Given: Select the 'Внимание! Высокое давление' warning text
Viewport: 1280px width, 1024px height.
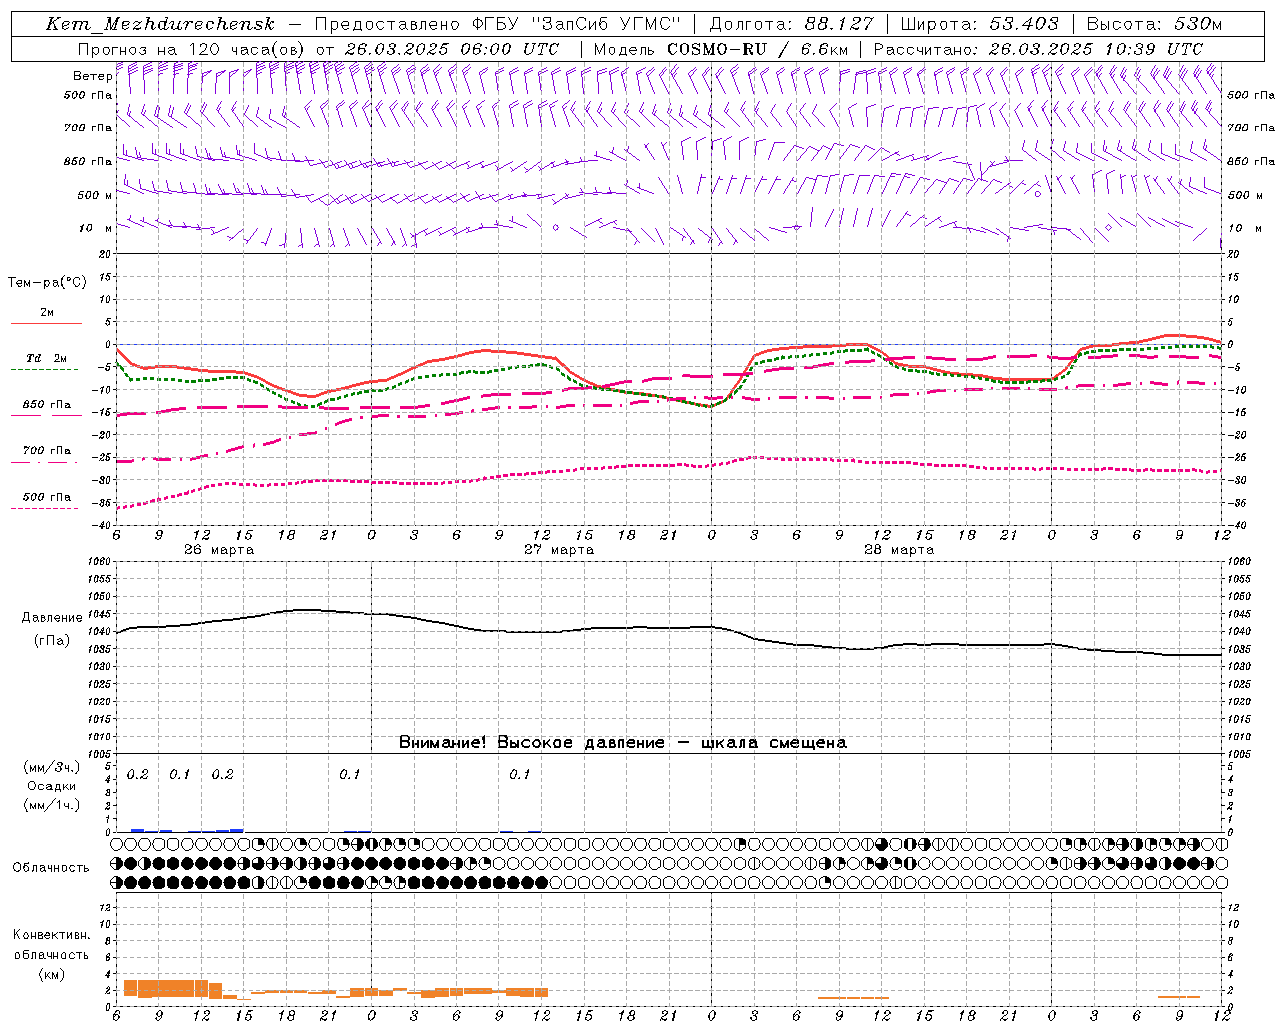Looking at the screenshot, I should pyautogui.click(x=532, y=743).
